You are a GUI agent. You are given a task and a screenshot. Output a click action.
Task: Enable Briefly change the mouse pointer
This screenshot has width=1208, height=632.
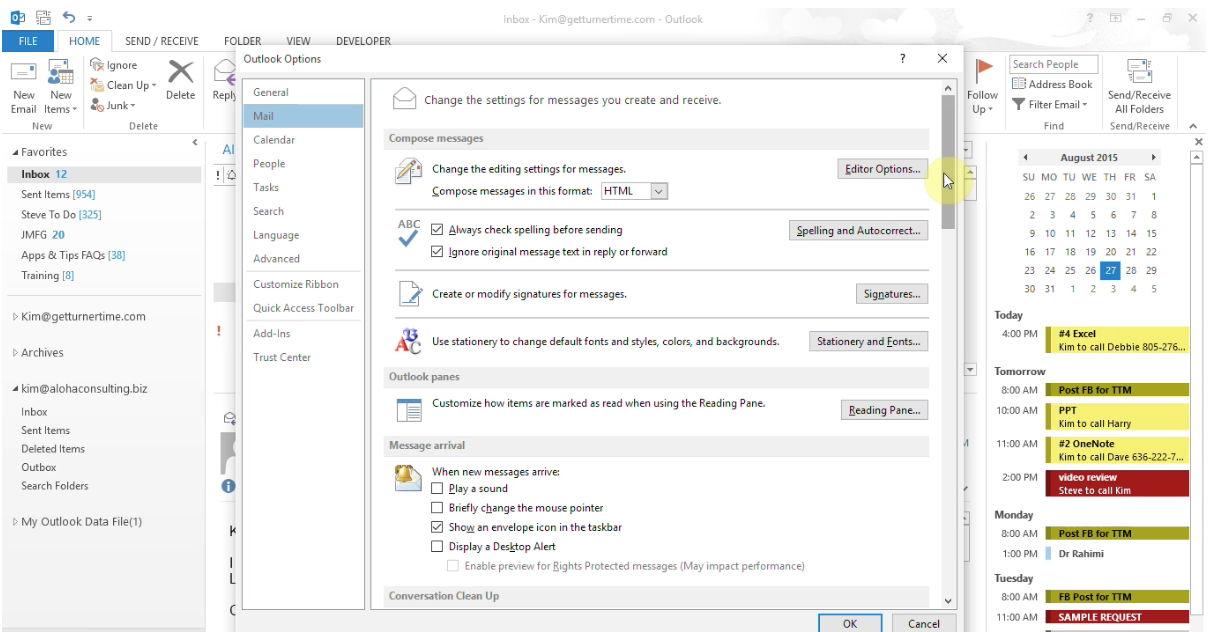[x=437, y=508]
